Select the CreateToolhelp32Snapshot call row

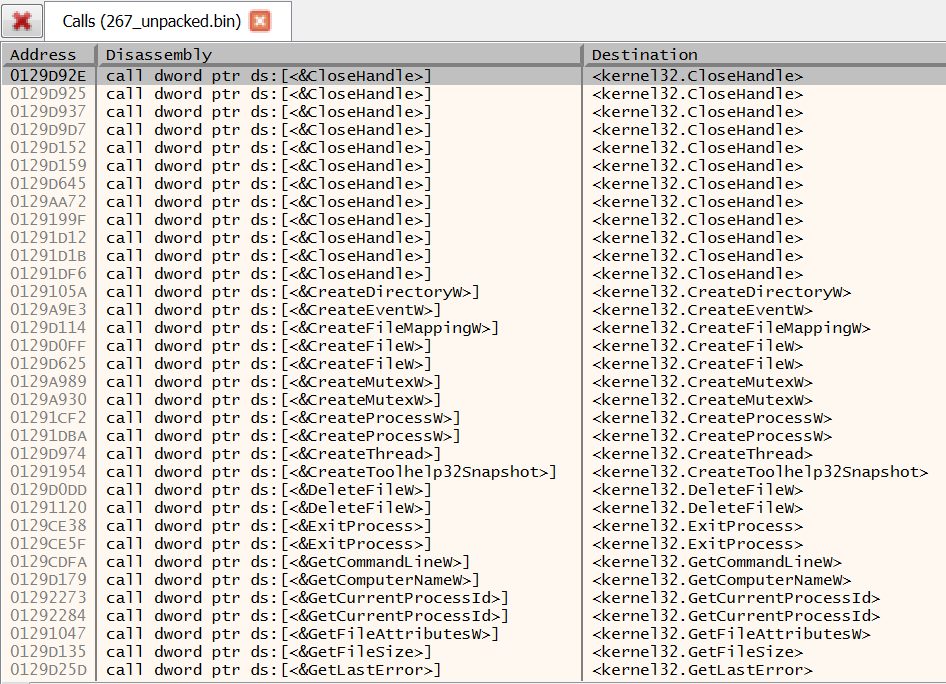tap(300, 471)
